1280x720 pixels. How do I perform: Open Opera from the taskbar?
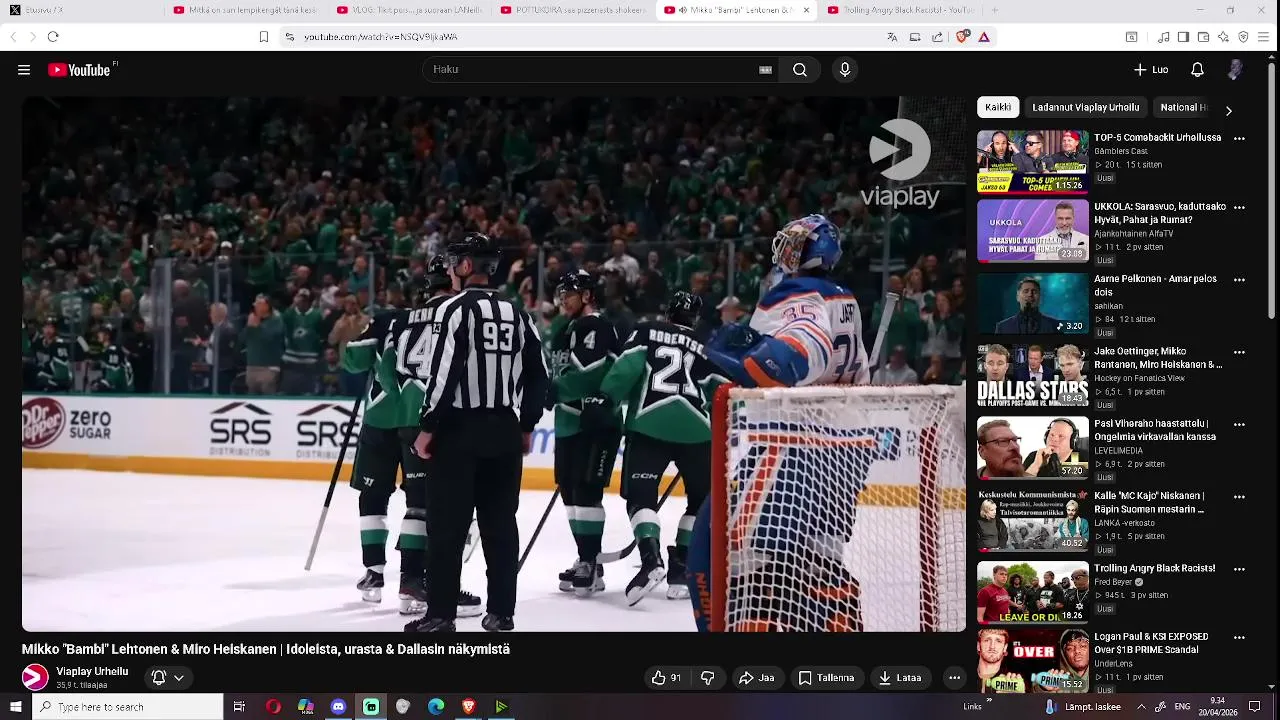pyautogui.click(x=273, y=707)
